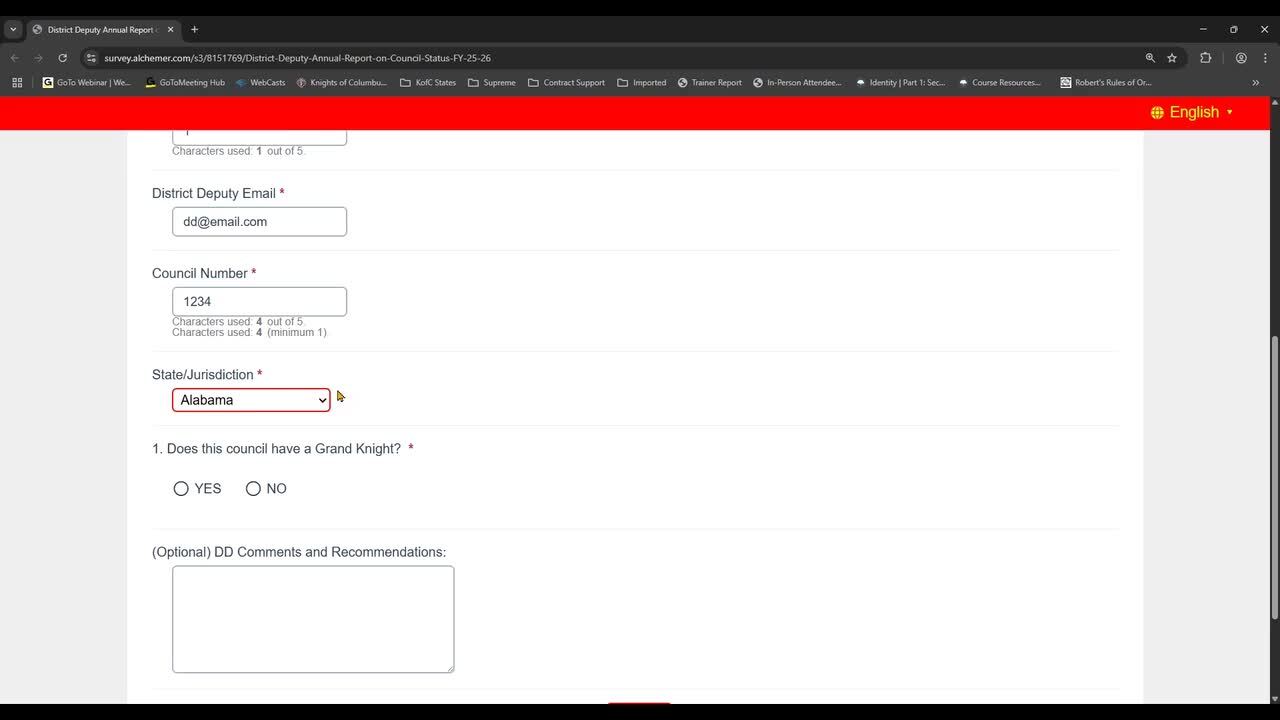Click the browser forward arrow

[x=38, y=58]
